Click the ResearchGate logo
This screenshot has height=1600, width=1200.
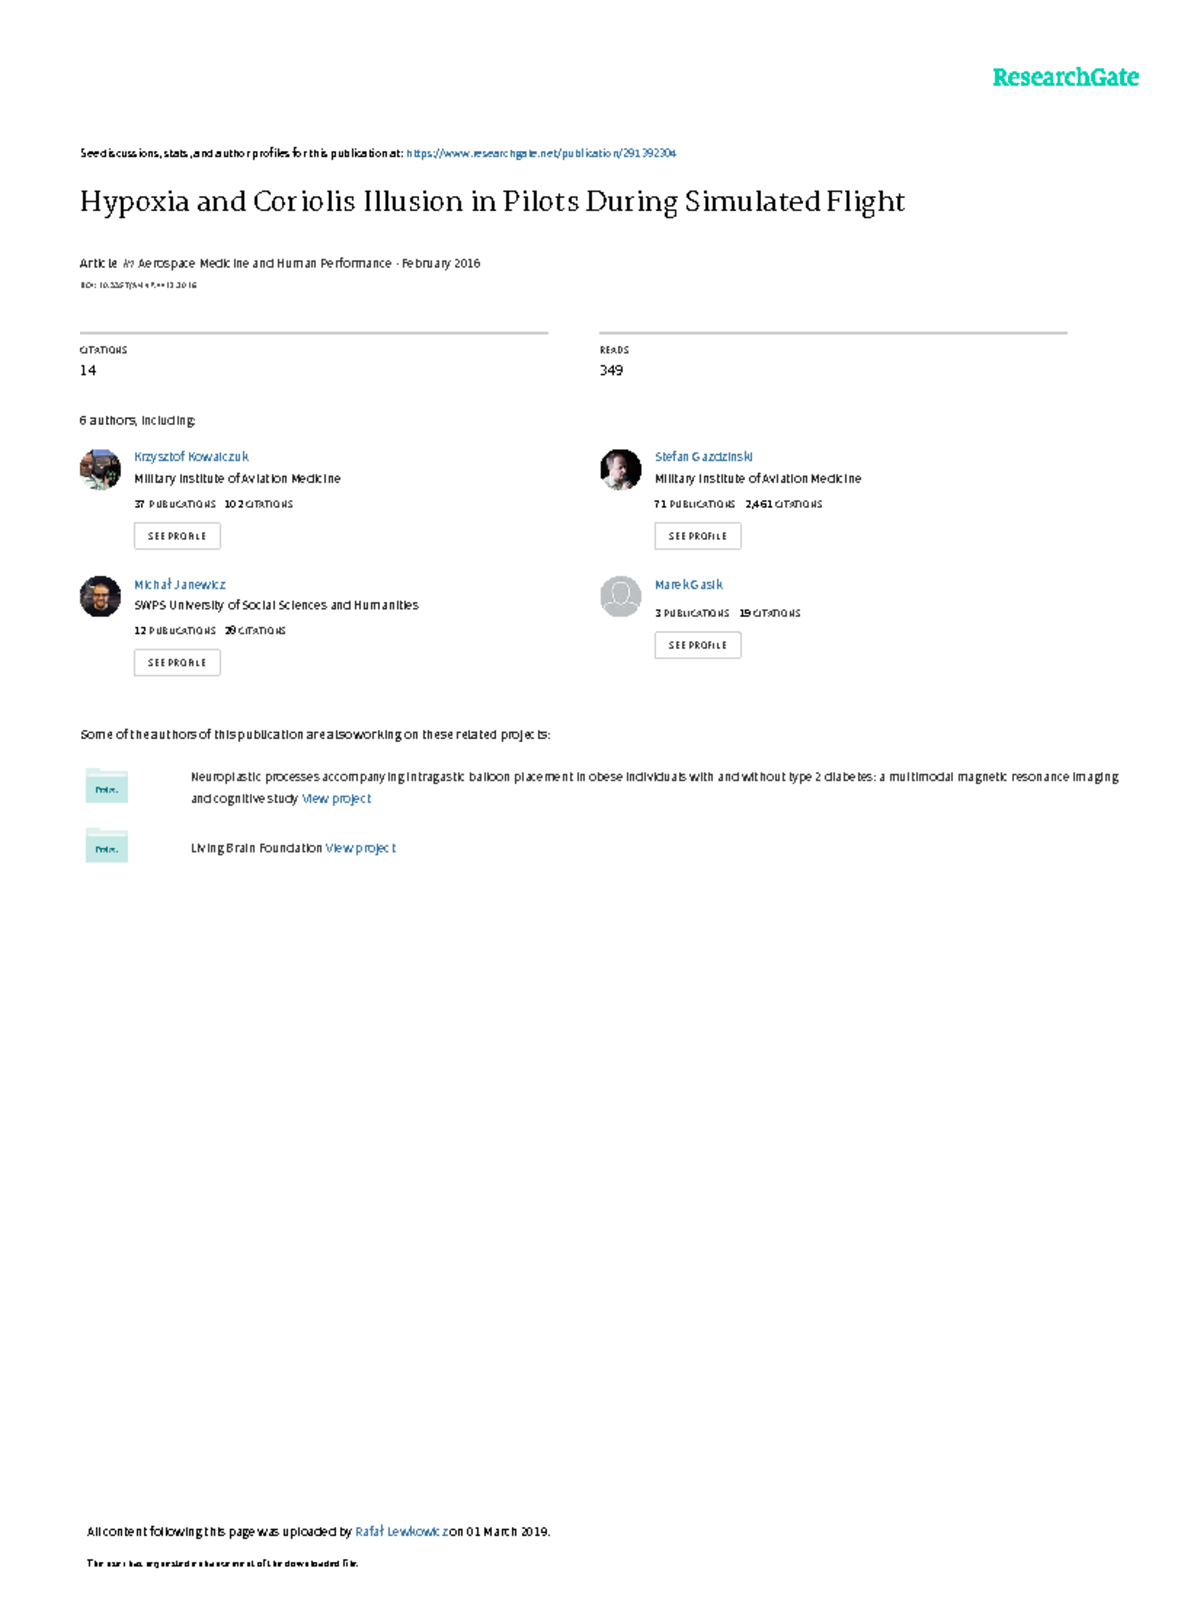[1065, 77]
